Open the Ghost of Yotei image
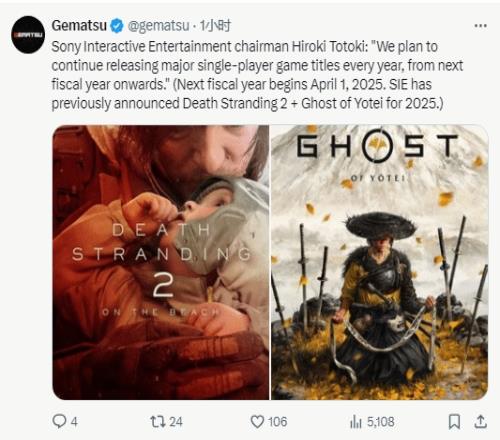 click(x=380, y=262)
